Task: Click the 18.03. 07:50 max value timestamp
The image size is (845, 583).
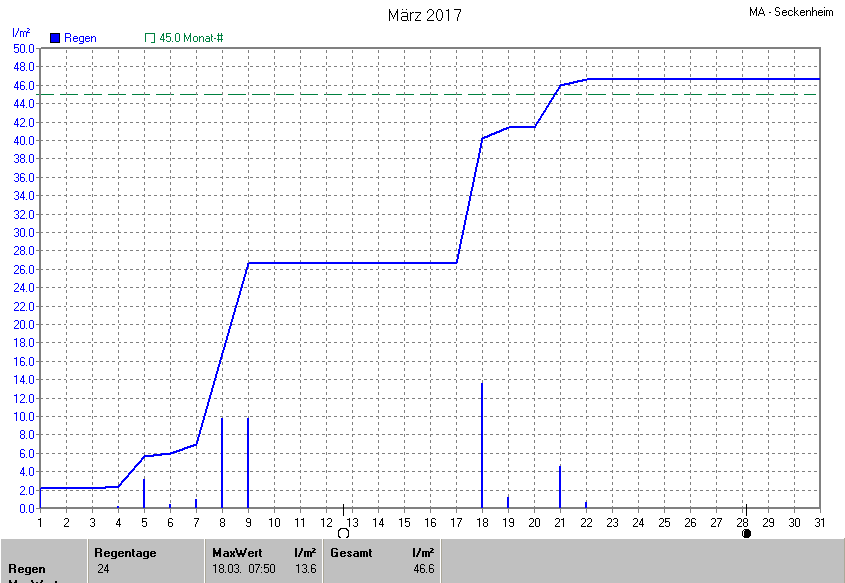Action: (243, 569)
